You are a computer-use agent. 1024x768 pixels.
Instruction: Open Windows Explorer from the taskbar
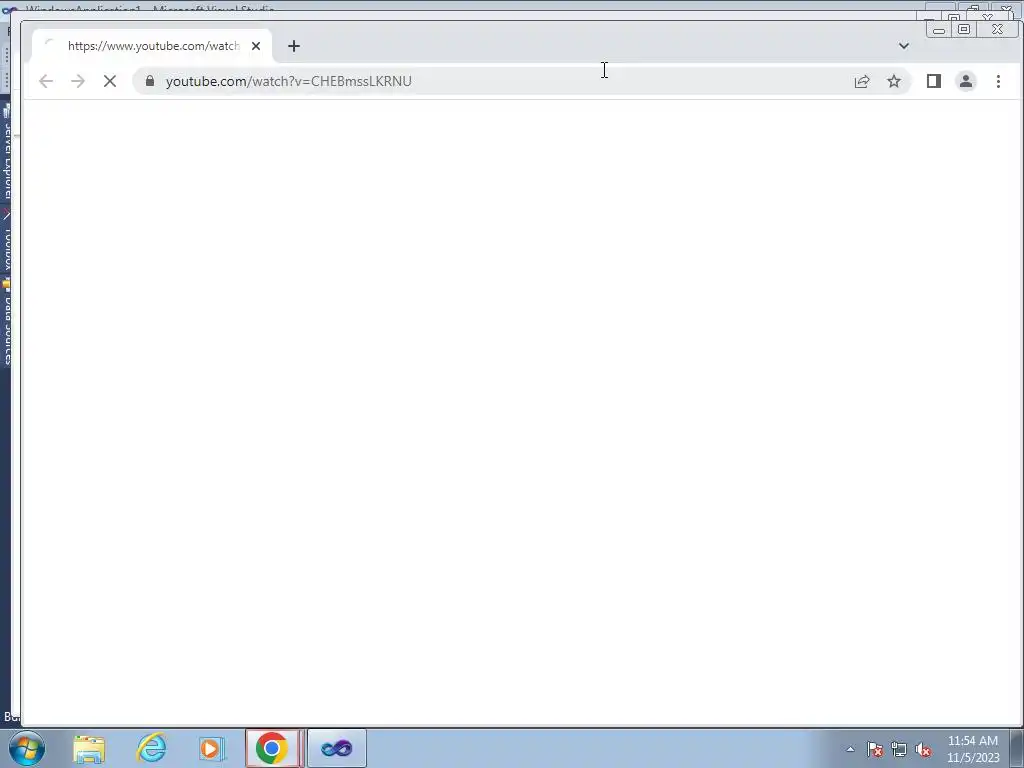89,748
